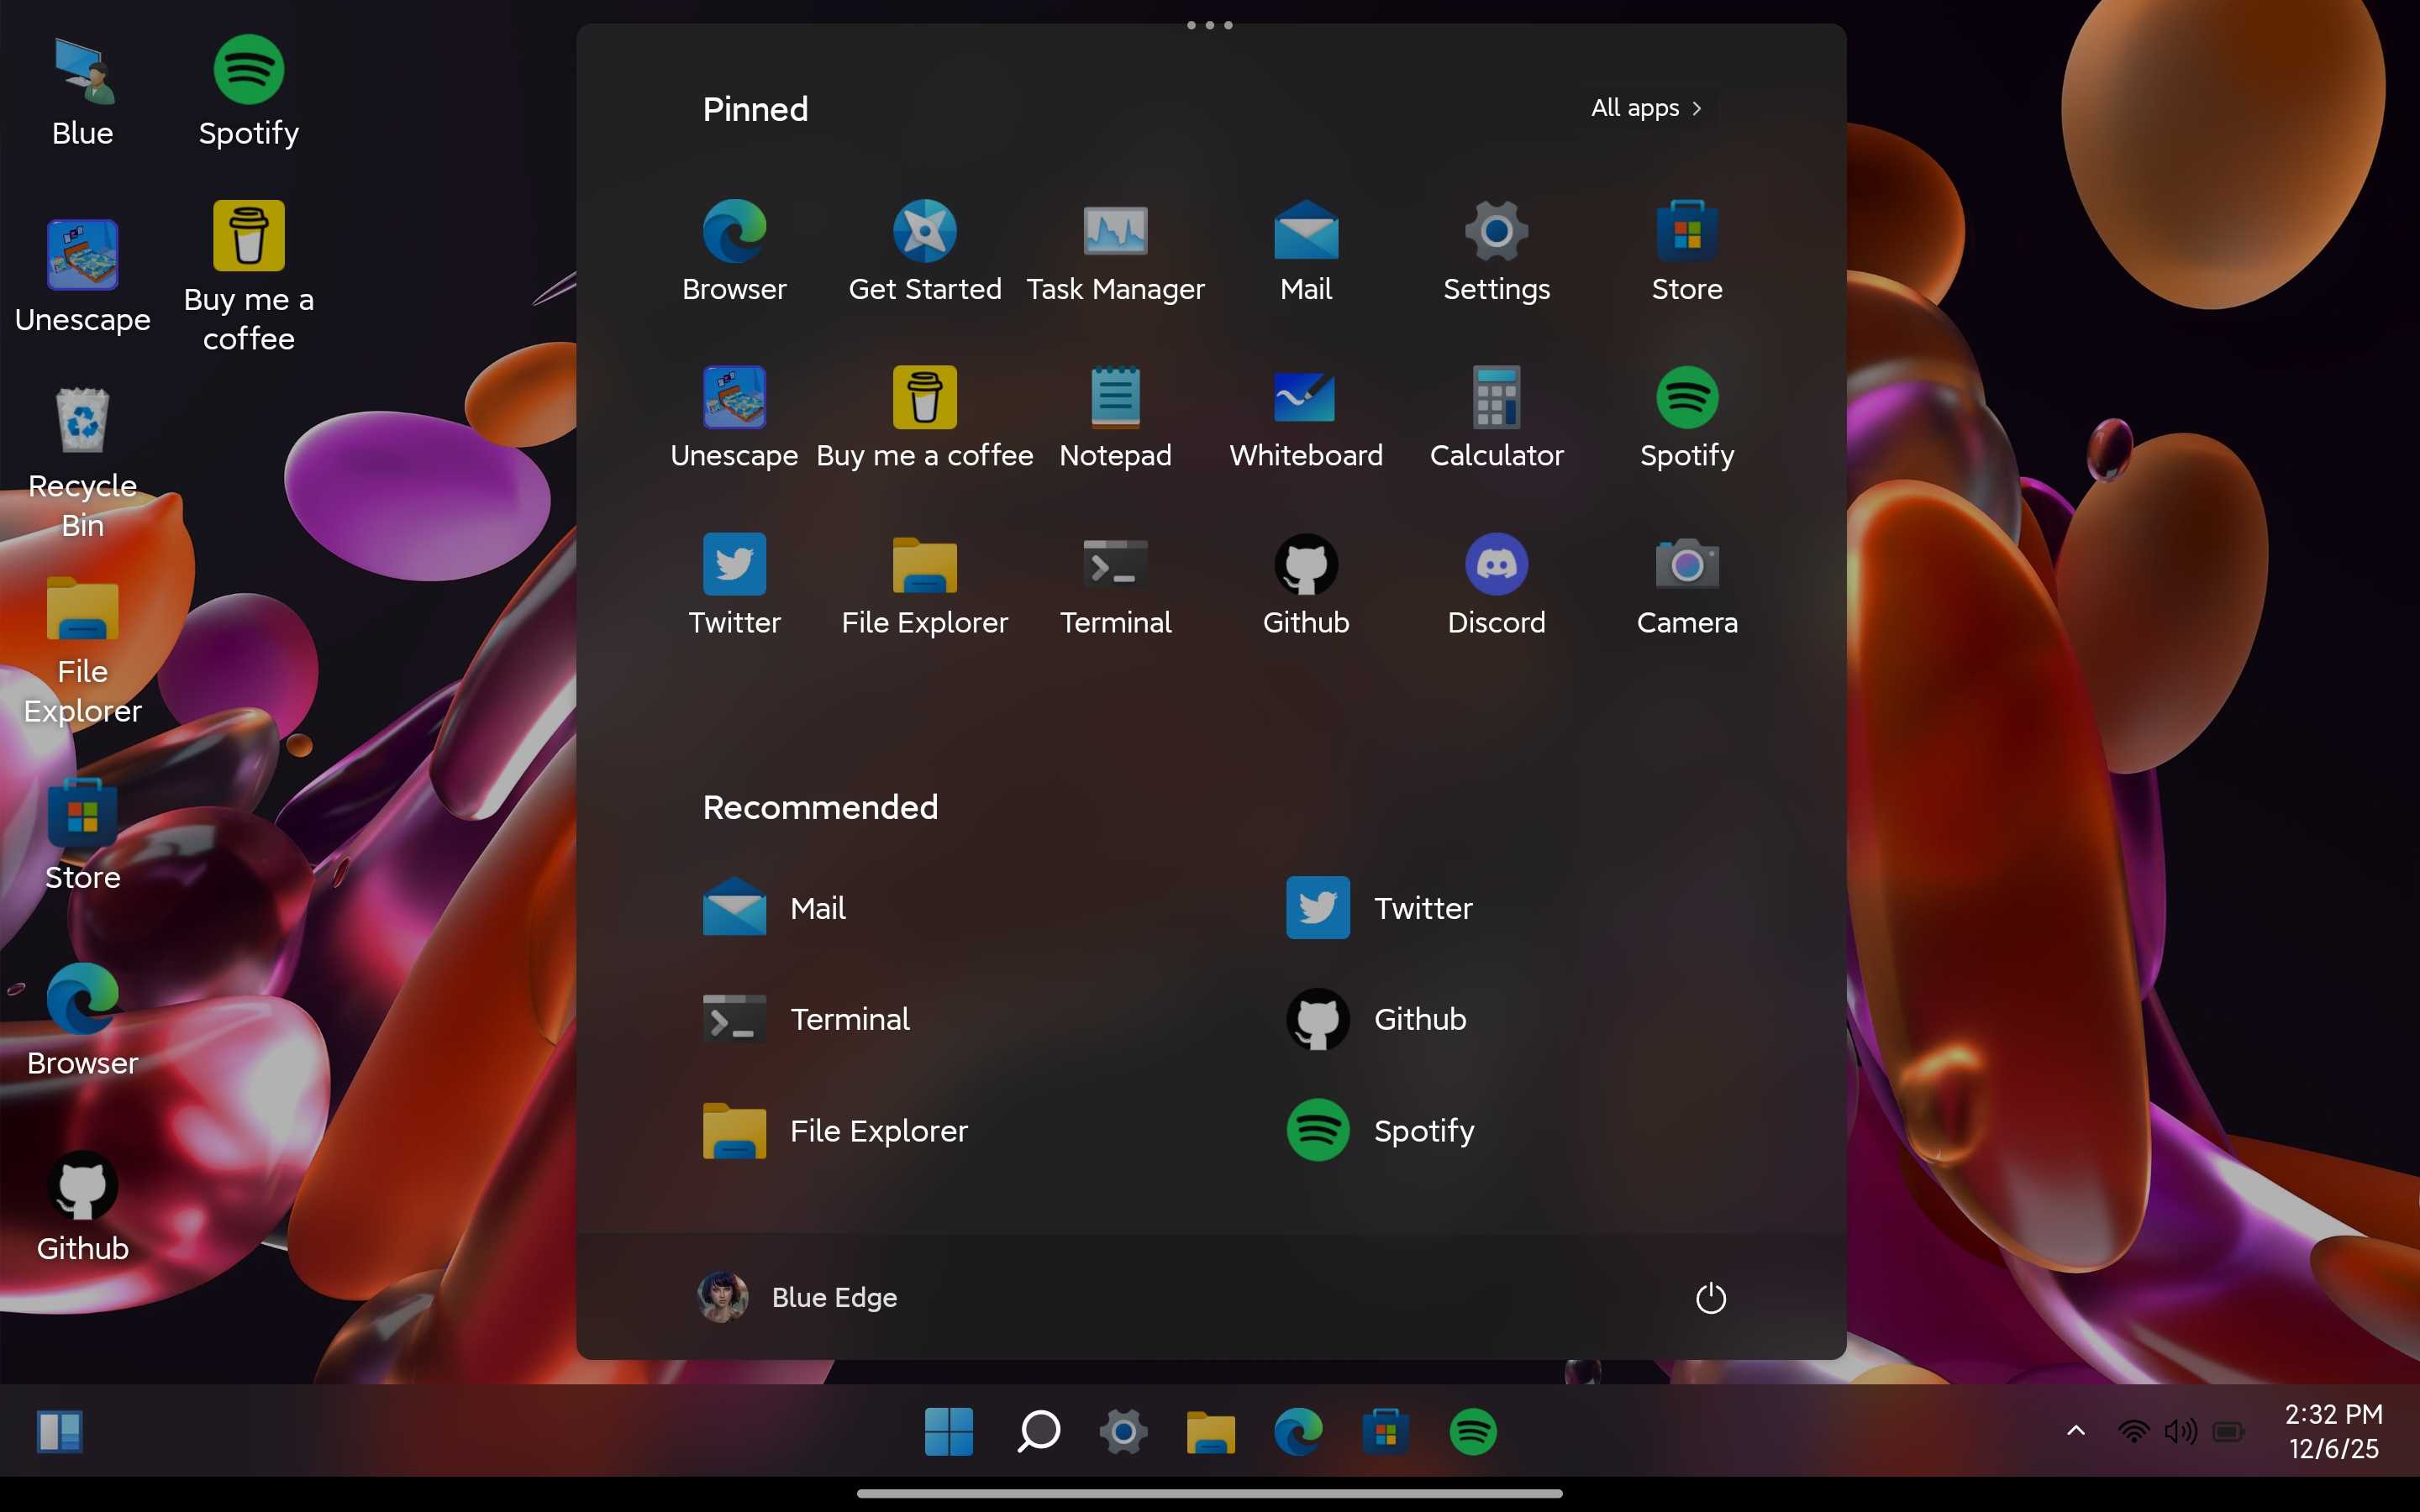The height and width of the screenshot is (1512, 2420).
Task: Show hidden icons tray chevron
Action: [2076, 1431]
